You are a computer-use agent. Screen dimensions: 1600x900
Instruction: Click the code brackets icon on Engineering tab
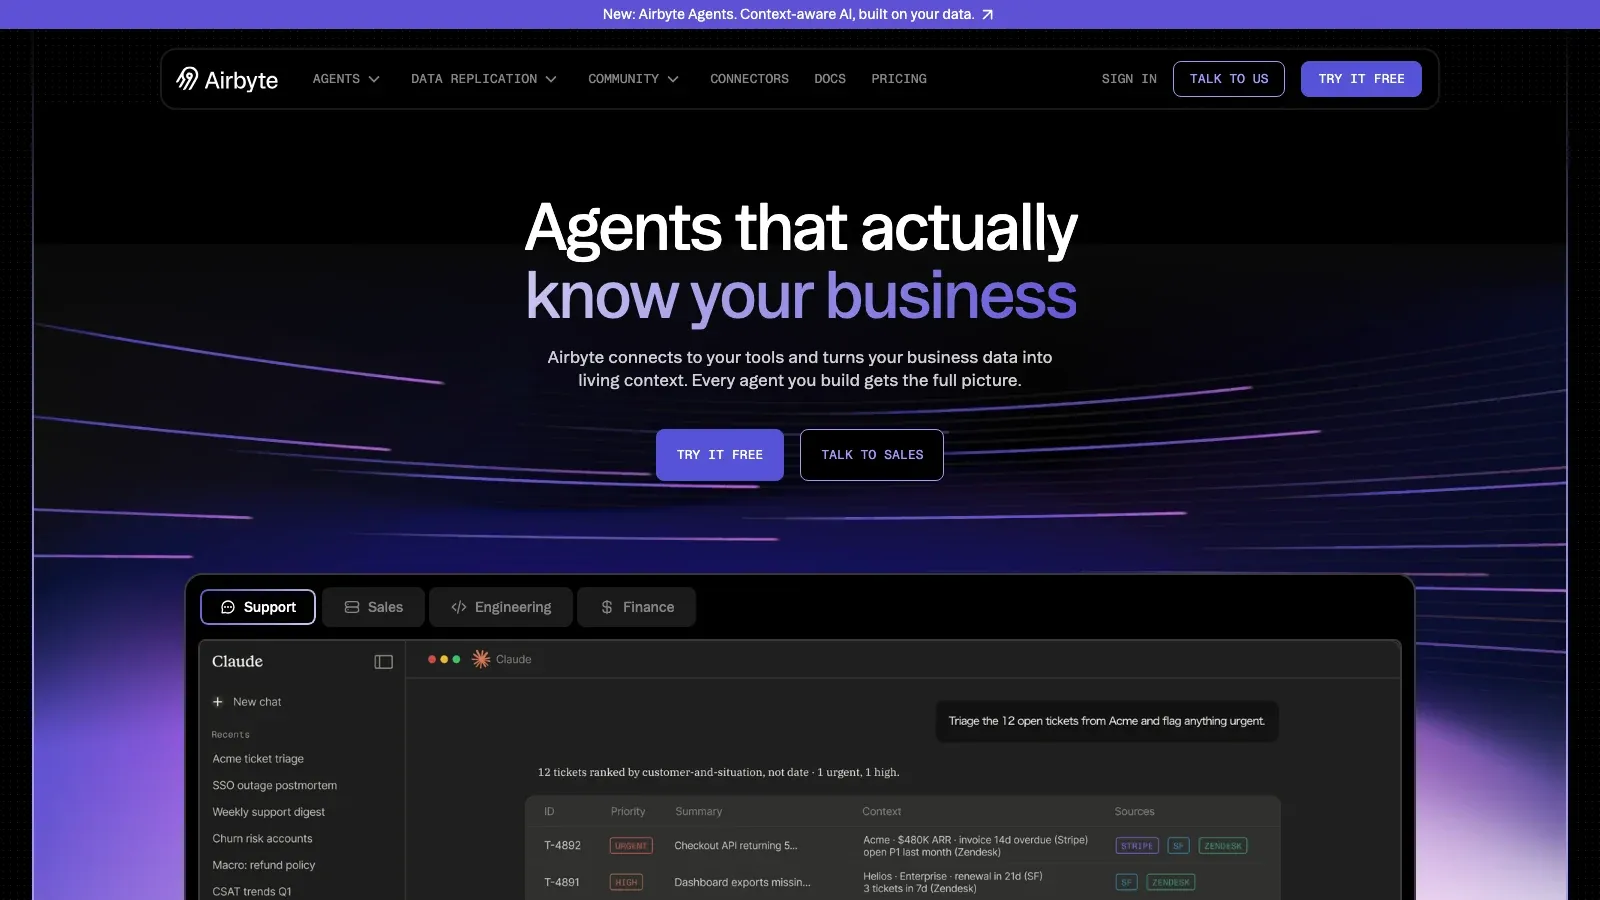(459, 607)
